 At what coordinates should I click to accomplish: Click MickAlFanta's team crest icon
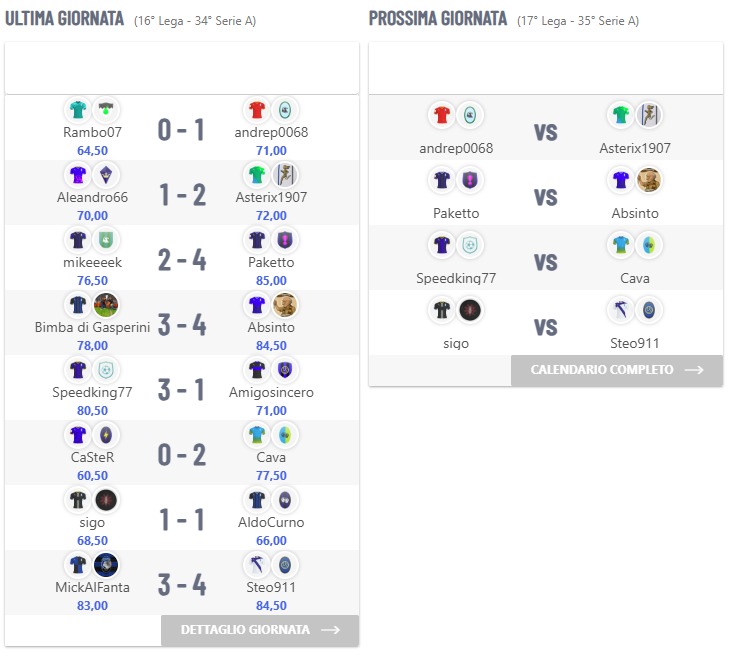pos(106,565)
